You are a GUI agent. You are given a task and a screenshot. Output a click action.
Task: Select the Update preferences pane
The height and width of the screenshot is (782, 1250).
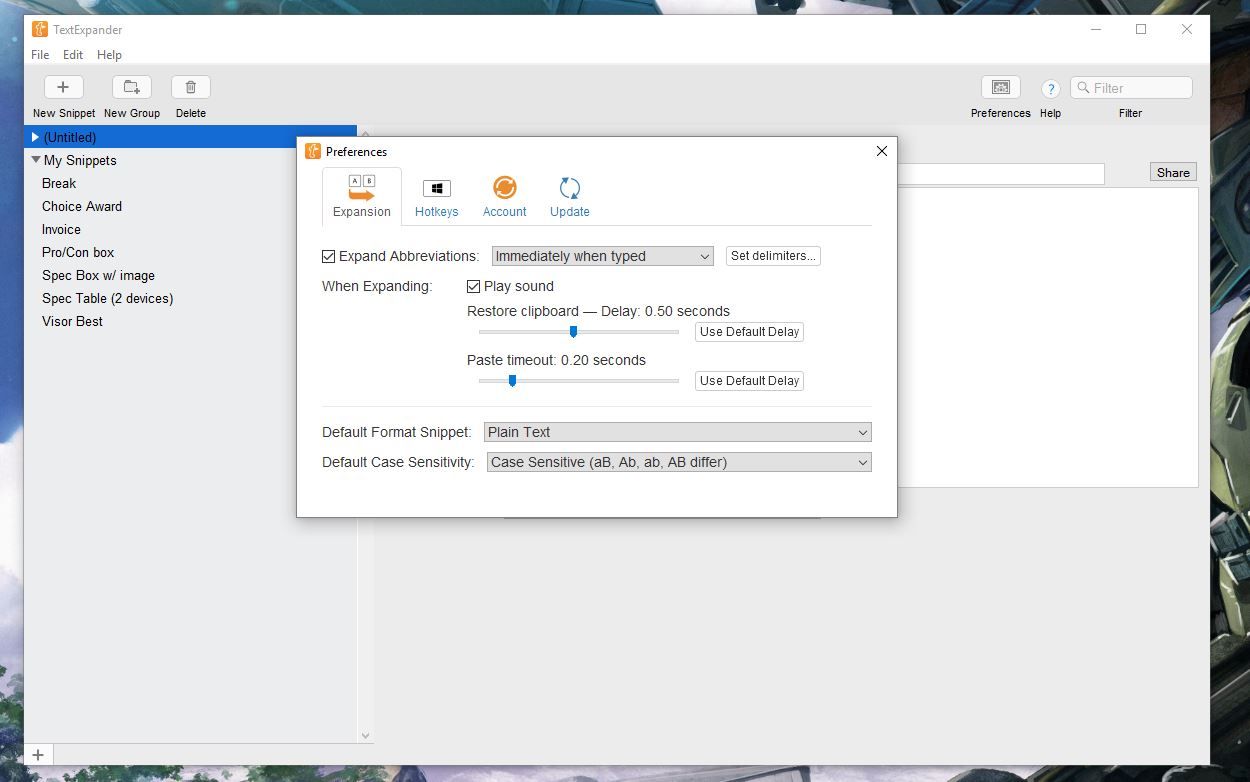point(569,196)
